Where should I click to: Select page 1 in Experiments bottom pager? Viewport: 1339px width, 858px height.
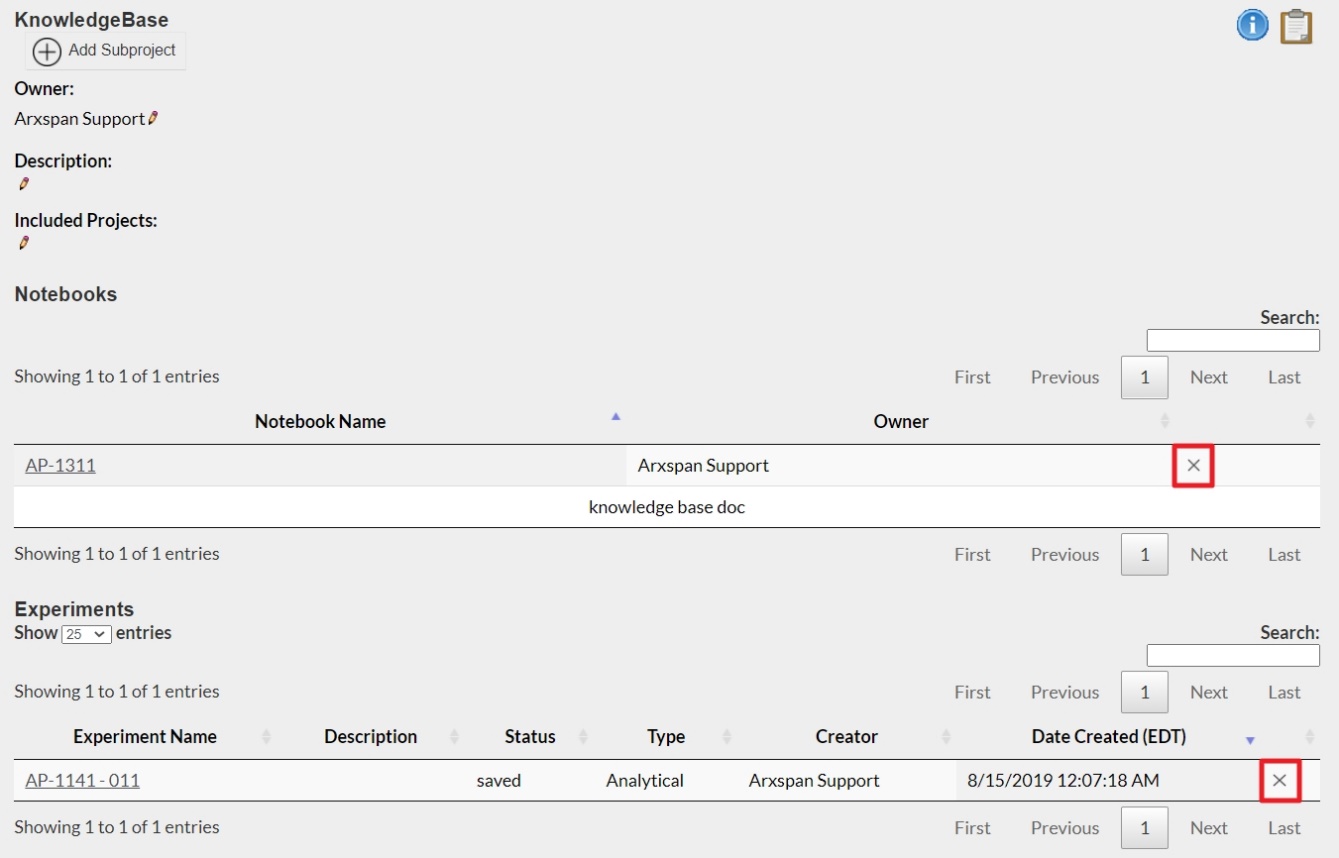click(1144, 828)
